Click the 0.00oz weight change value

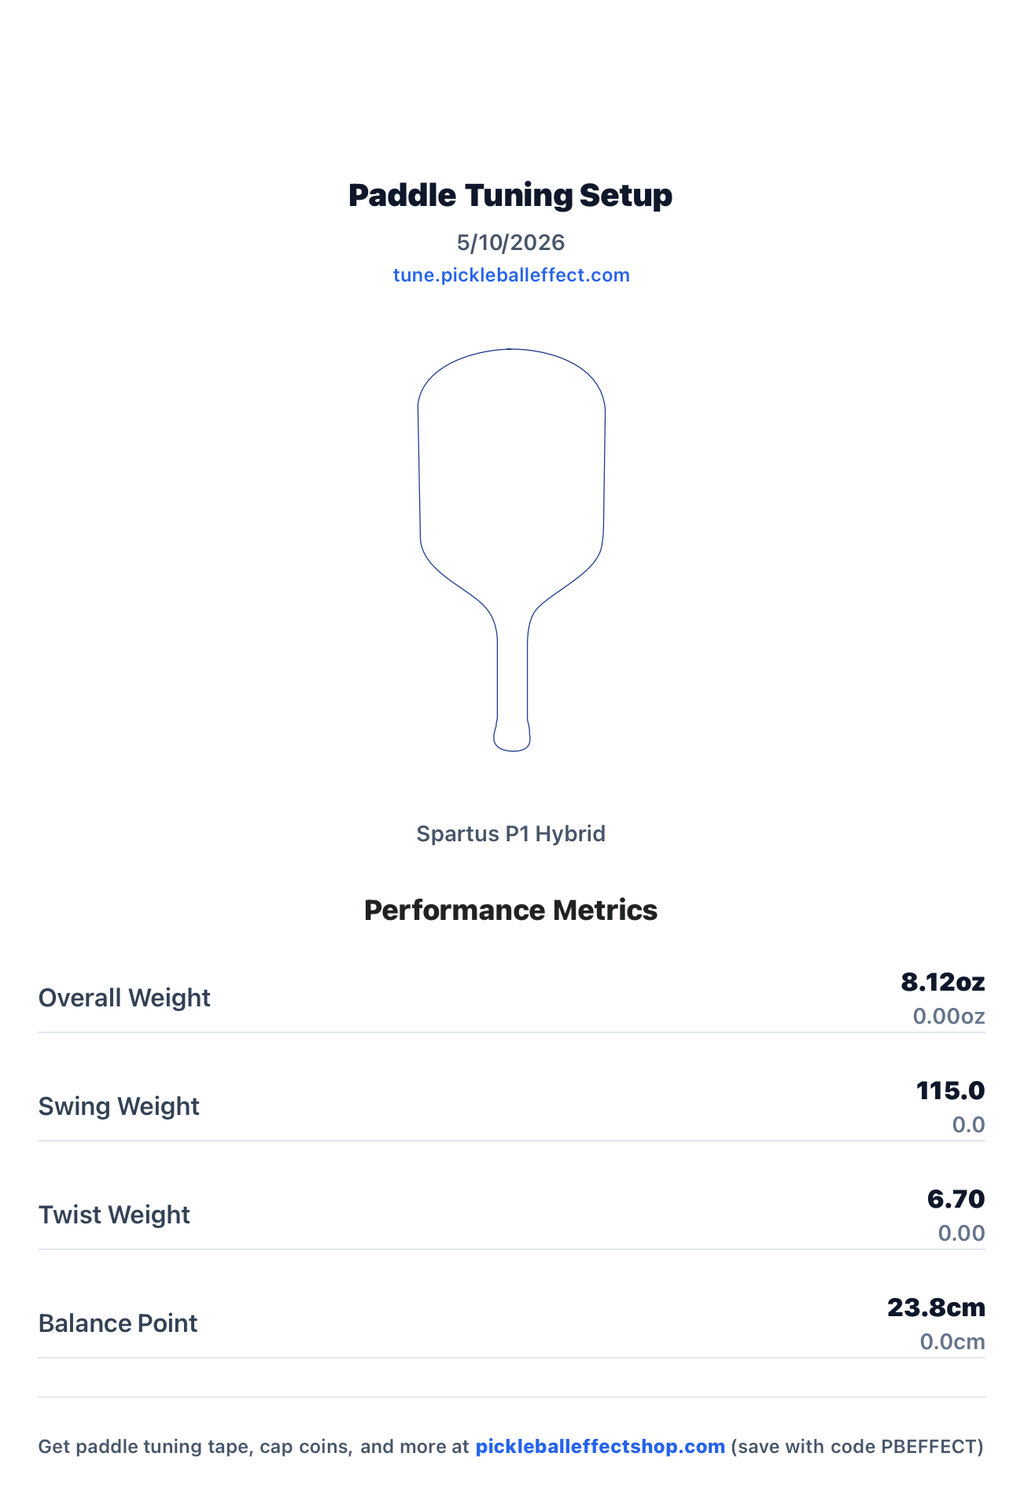(949, 1017)
